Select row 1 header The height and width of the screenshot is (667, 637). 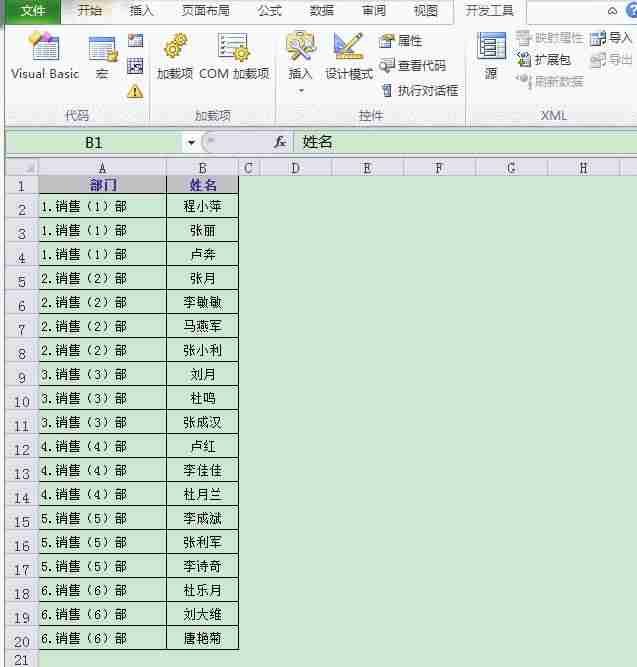pyautogui.click(x=22, y=185)
